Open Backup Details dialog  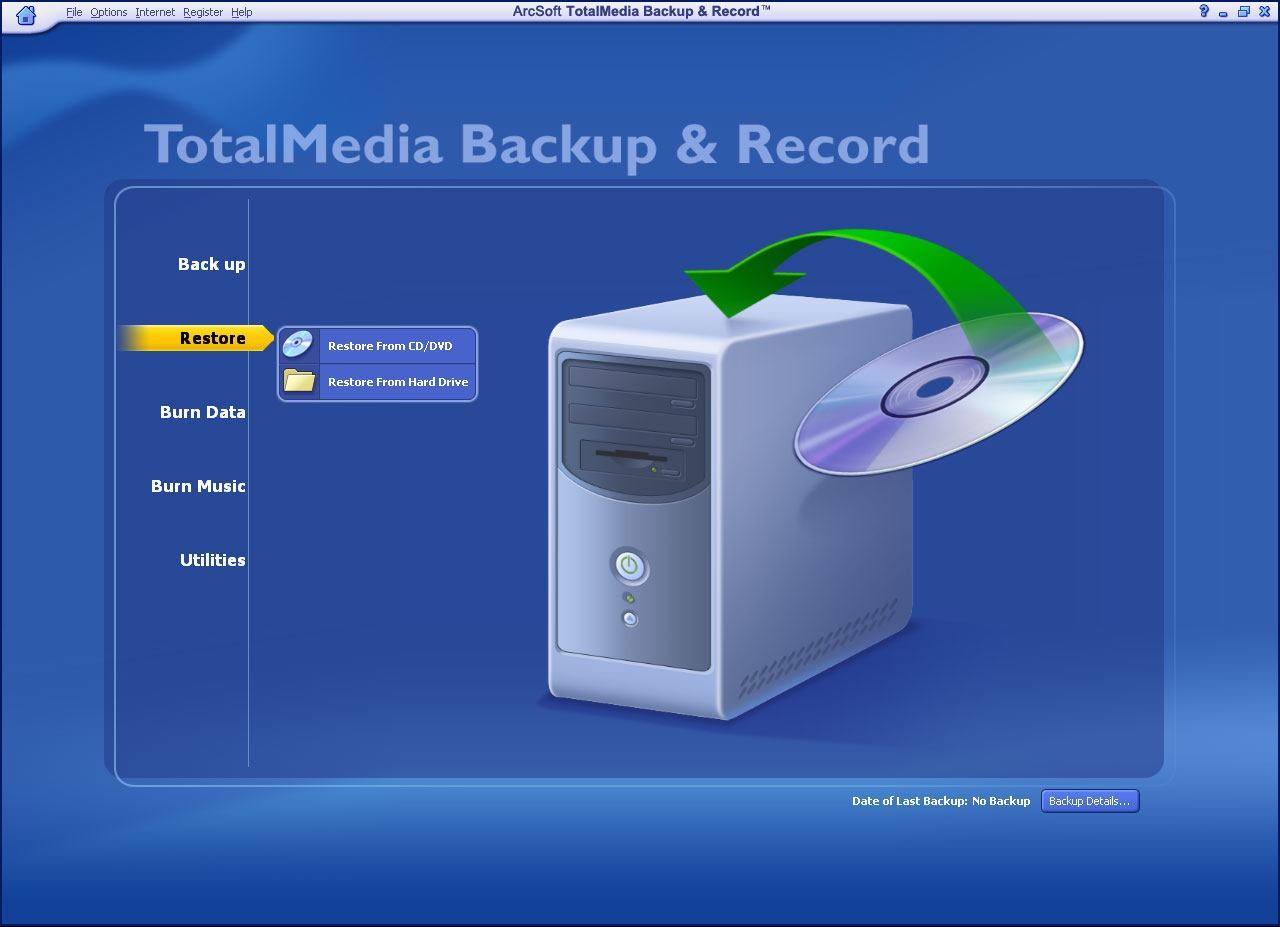coord(1090,801)
